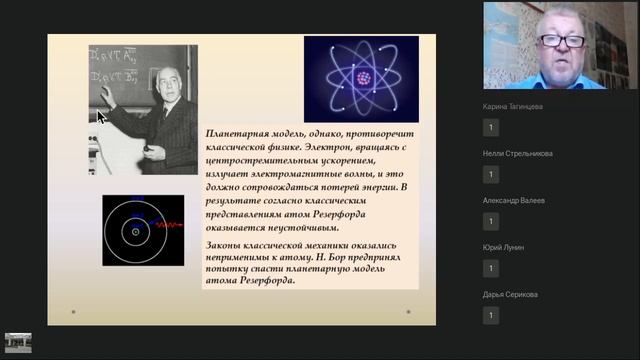Select participant name Нелли Стрельникова
The image size is (640, 360).
(x=518, y=153)
